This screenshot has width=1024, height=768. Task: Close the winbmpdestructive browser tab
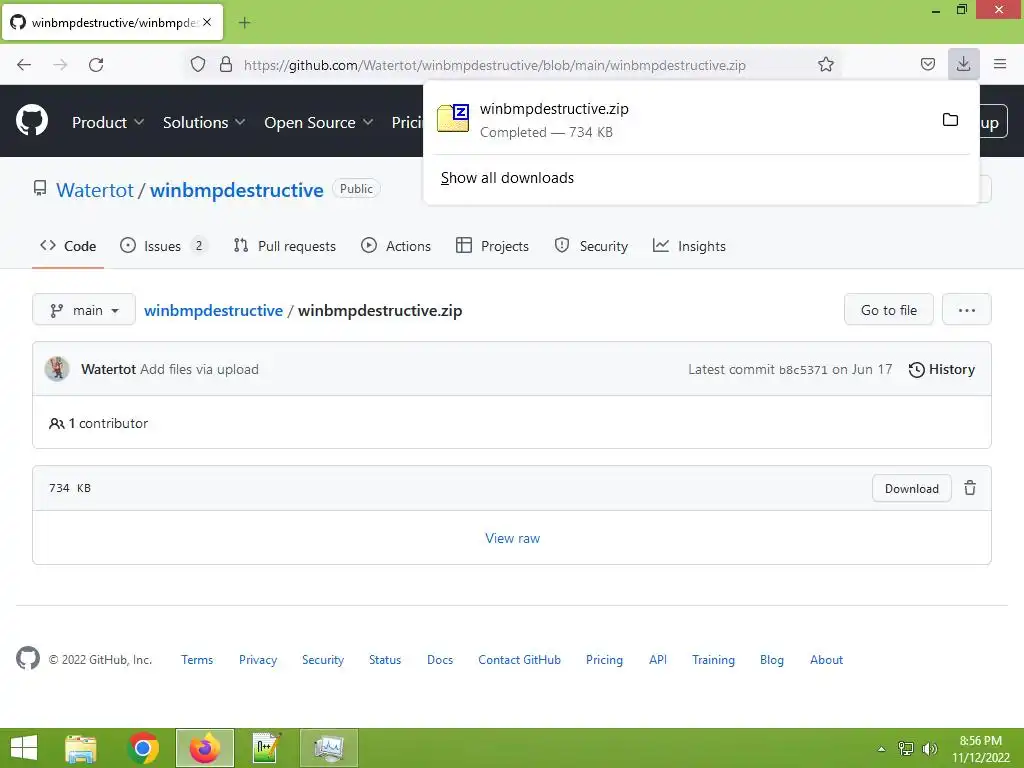tap(207, 22)
